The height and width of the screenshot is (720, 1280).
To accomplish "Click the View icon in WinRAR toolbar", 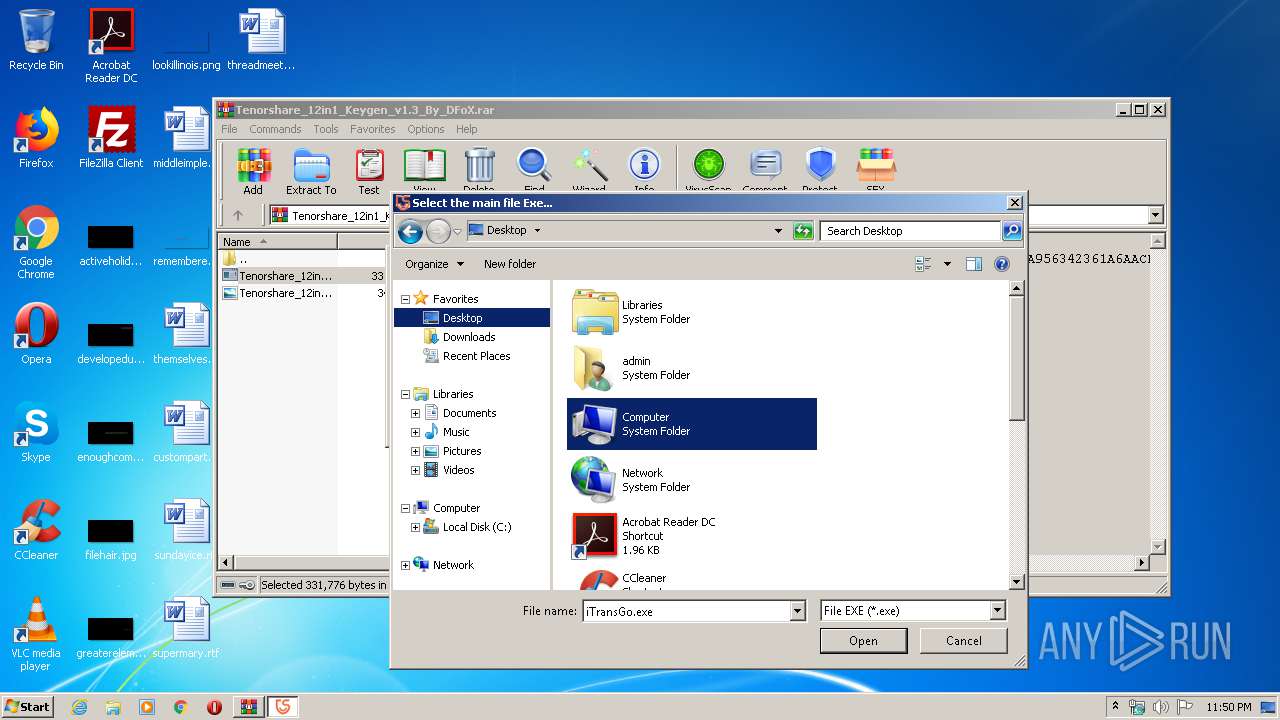I will pyautogui.click(x=424, y=171).
